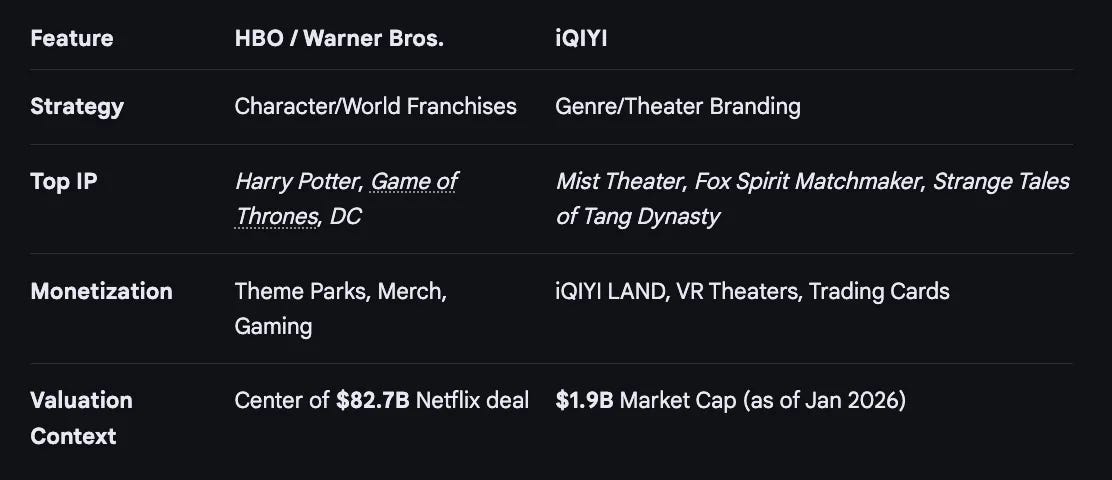1112x480 pixels.
Task: Select the Top IP row label
Action: tap(64, 182)
